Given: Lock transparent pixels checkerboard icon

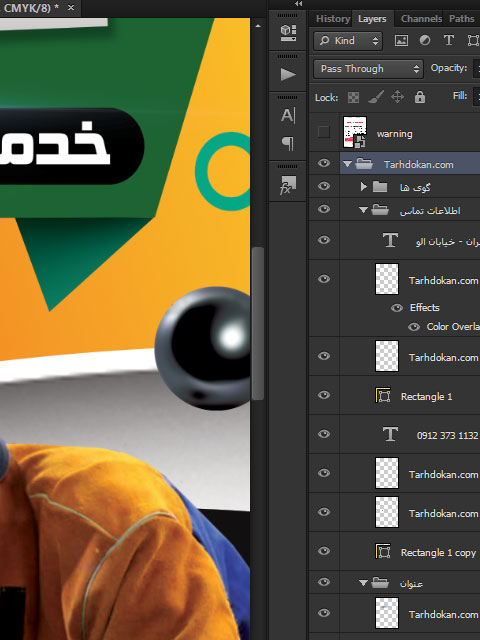Looking at the screenshot, I should point(353,98).
